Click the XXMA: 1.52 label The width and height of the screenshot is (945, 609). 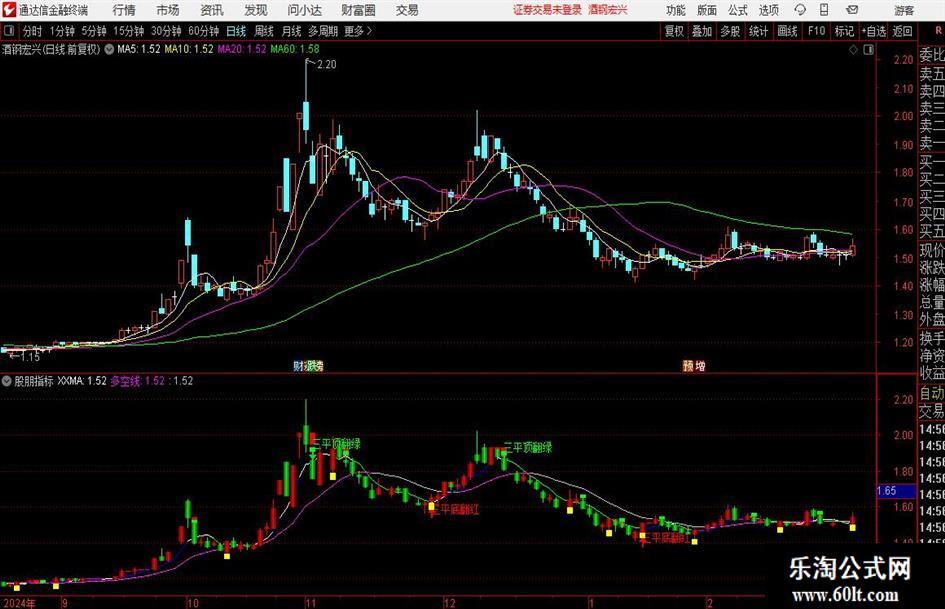82,380
